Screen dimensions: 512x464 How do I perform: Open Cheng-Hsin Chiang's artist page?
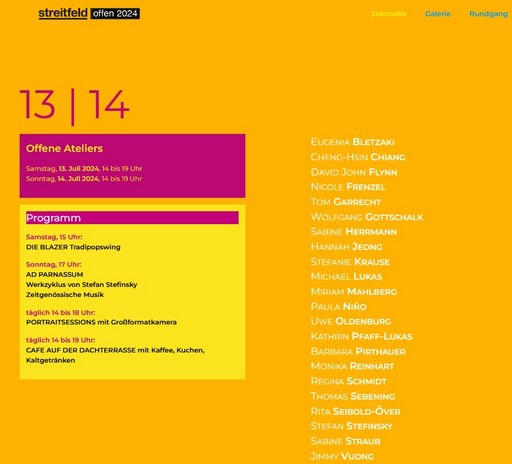[358, 157]
